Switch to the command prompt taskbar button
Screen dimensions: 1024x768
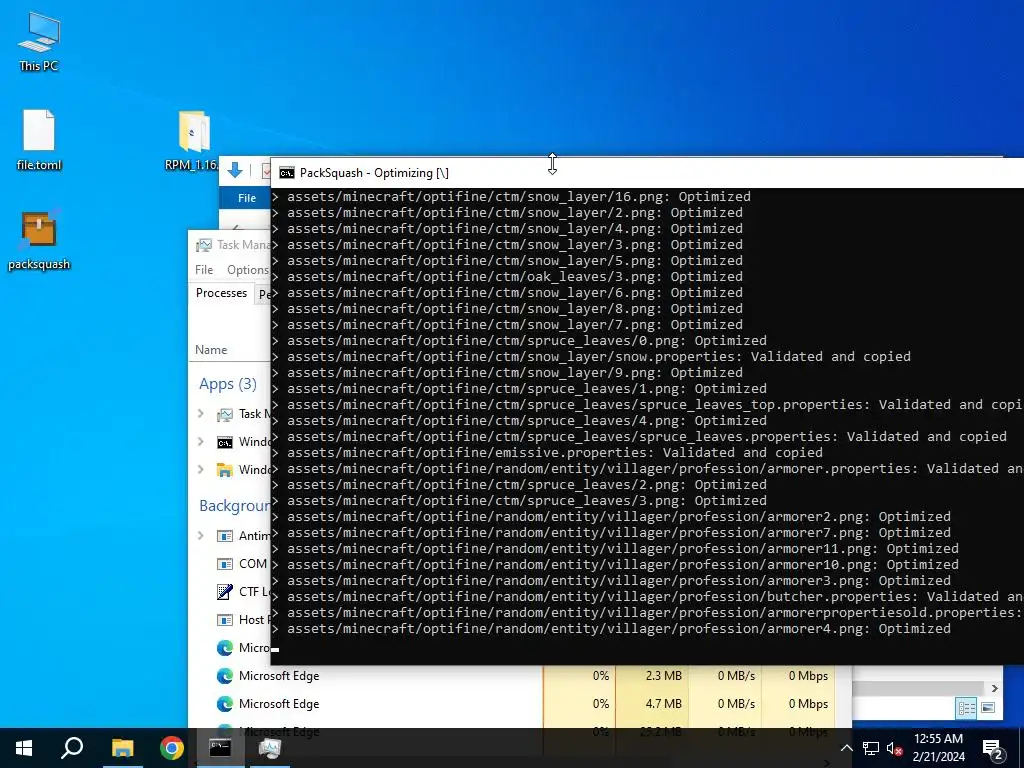(x=220, y=748)
